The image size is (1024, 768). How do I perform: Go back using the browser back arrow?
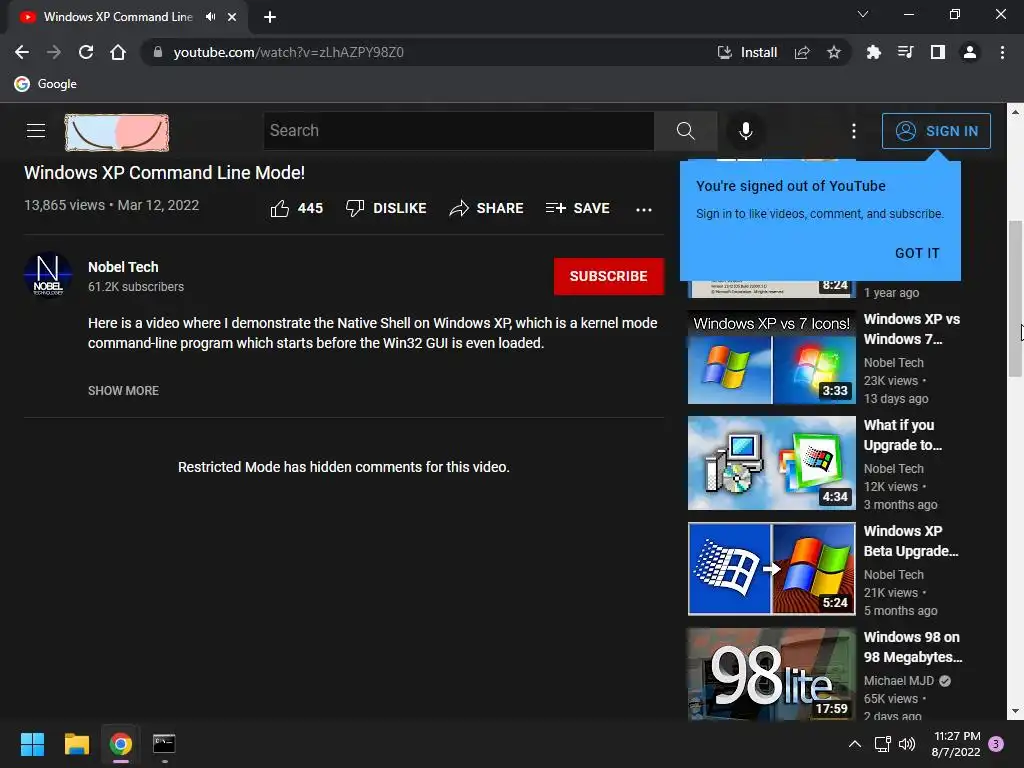[22, 52]
